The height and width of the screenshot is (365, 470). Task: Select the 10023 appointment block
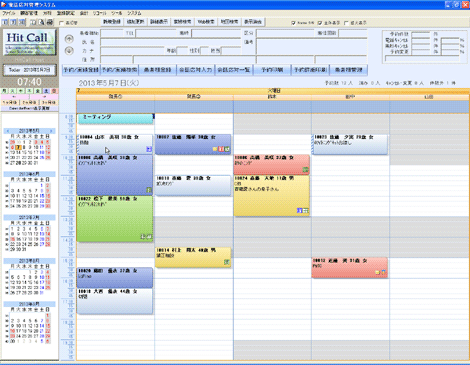(350, 144)
